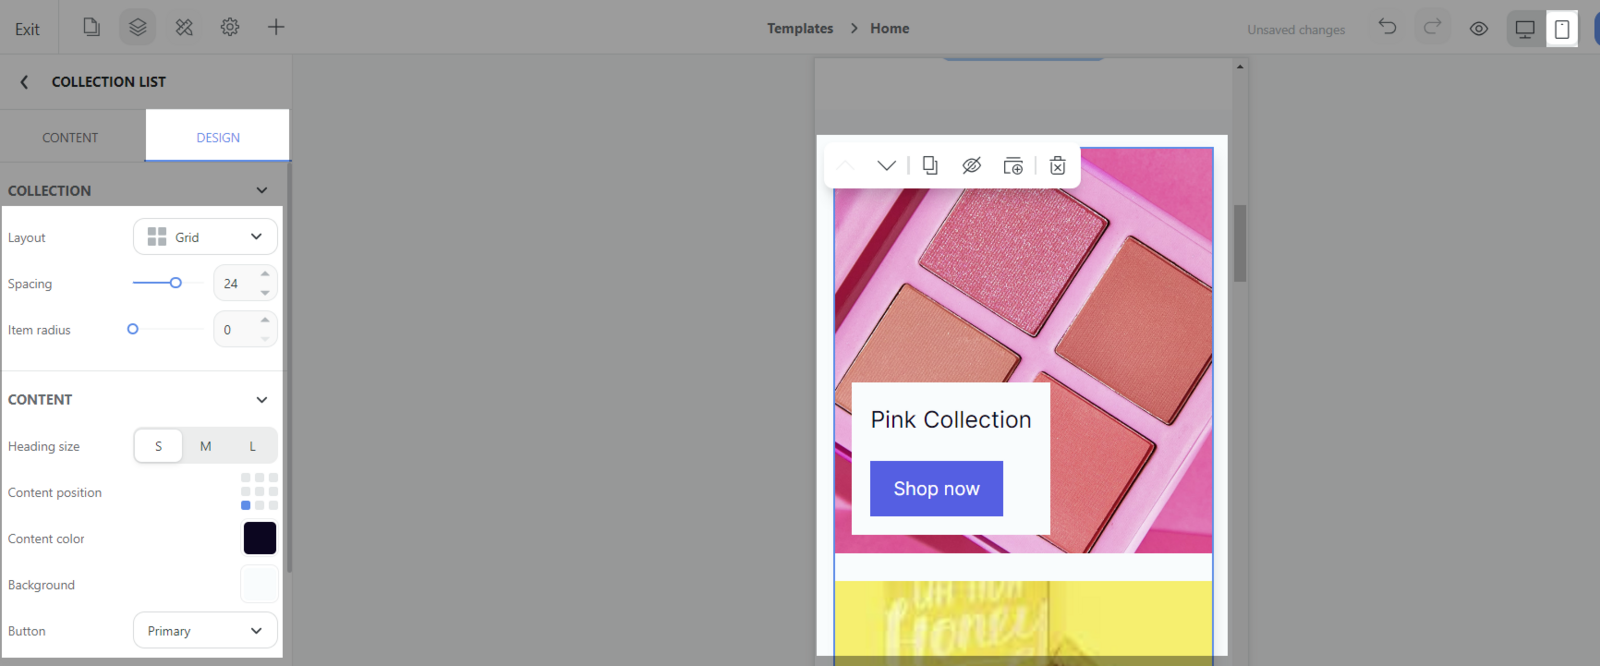The height and width of the screenshot is (666, 1600).
Task: Open the Pages icon in top toolbar
Action: (91, 27)
